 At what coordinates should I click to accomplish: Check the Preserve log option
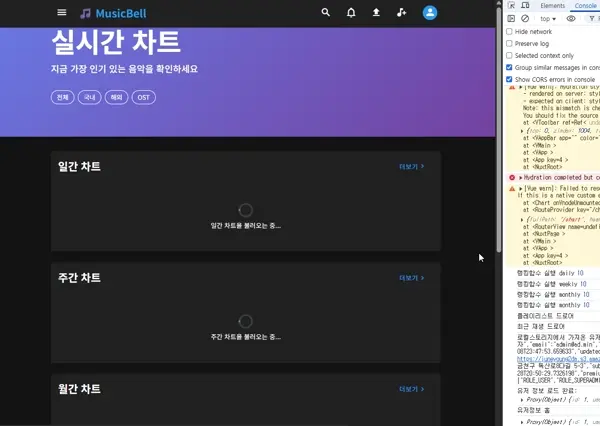(x=510, y=44)
